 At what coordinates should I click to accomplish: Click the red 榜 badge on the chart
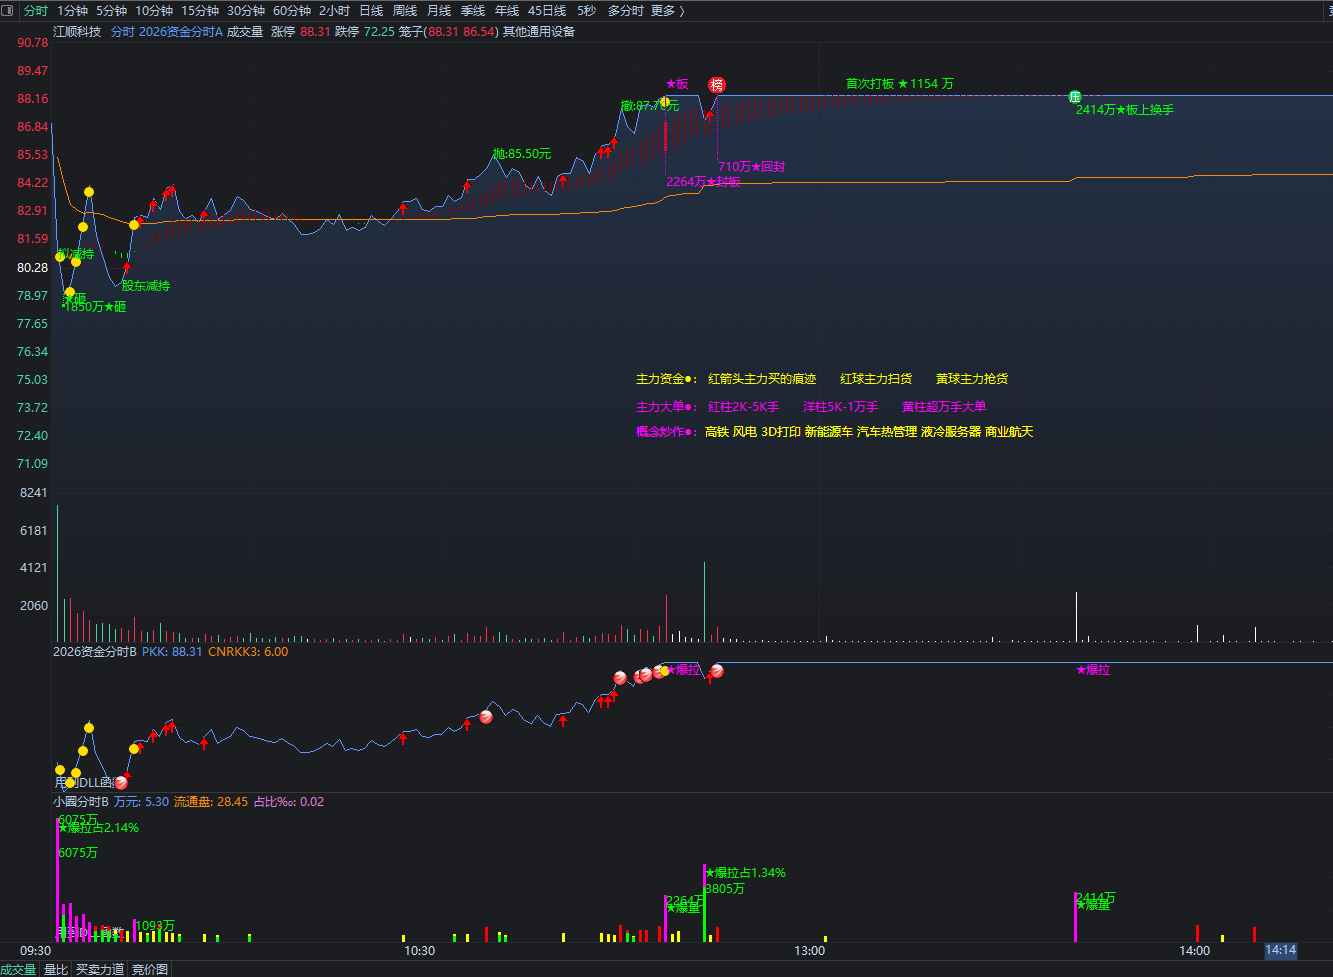pos(717,85)
